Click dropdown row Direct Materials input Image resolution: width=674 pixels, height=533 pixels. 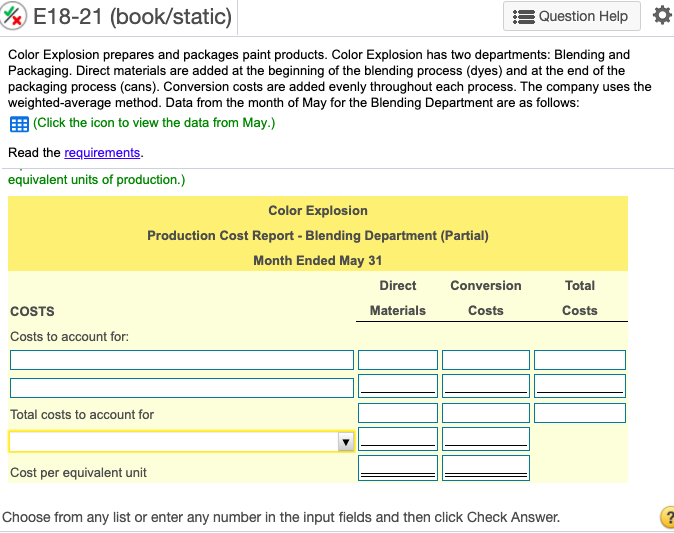398,439
